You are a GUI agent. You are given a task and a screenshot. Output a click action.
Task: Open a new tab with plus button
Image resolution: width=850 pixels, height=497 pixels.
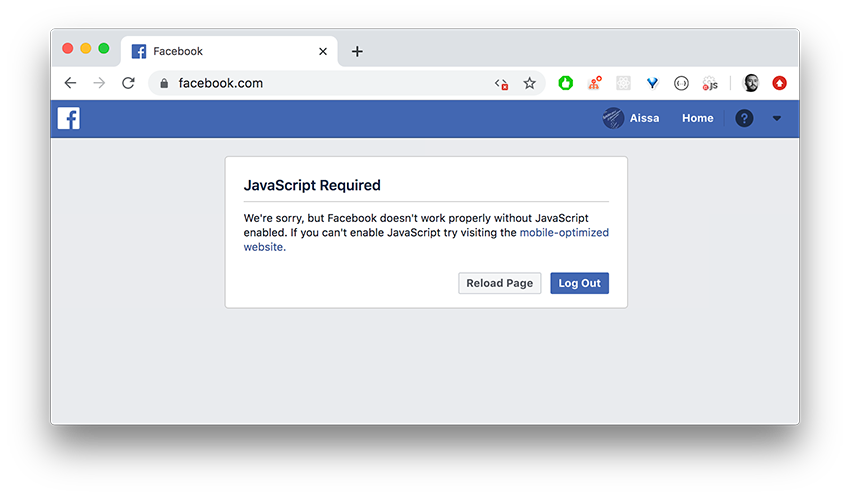click(x=357, y=51)
